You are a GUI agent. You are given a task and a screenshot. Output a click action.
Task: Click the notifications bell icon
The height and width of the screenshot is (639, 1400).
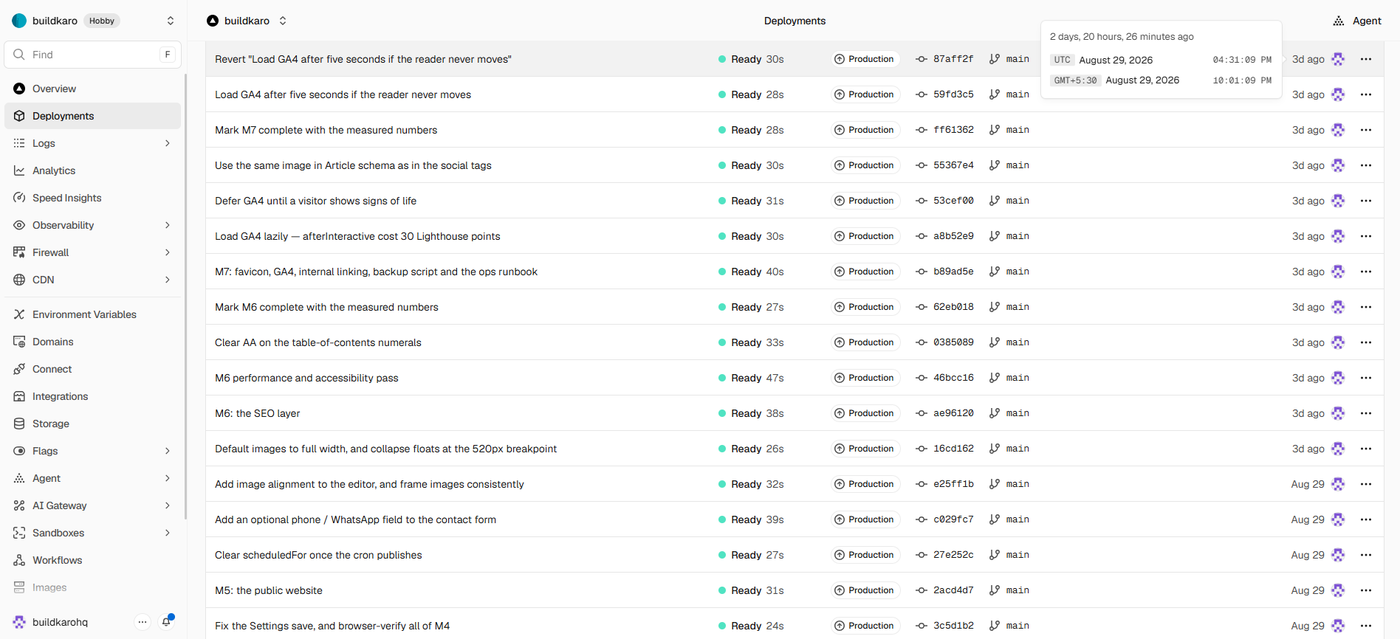tap(167, 622)
